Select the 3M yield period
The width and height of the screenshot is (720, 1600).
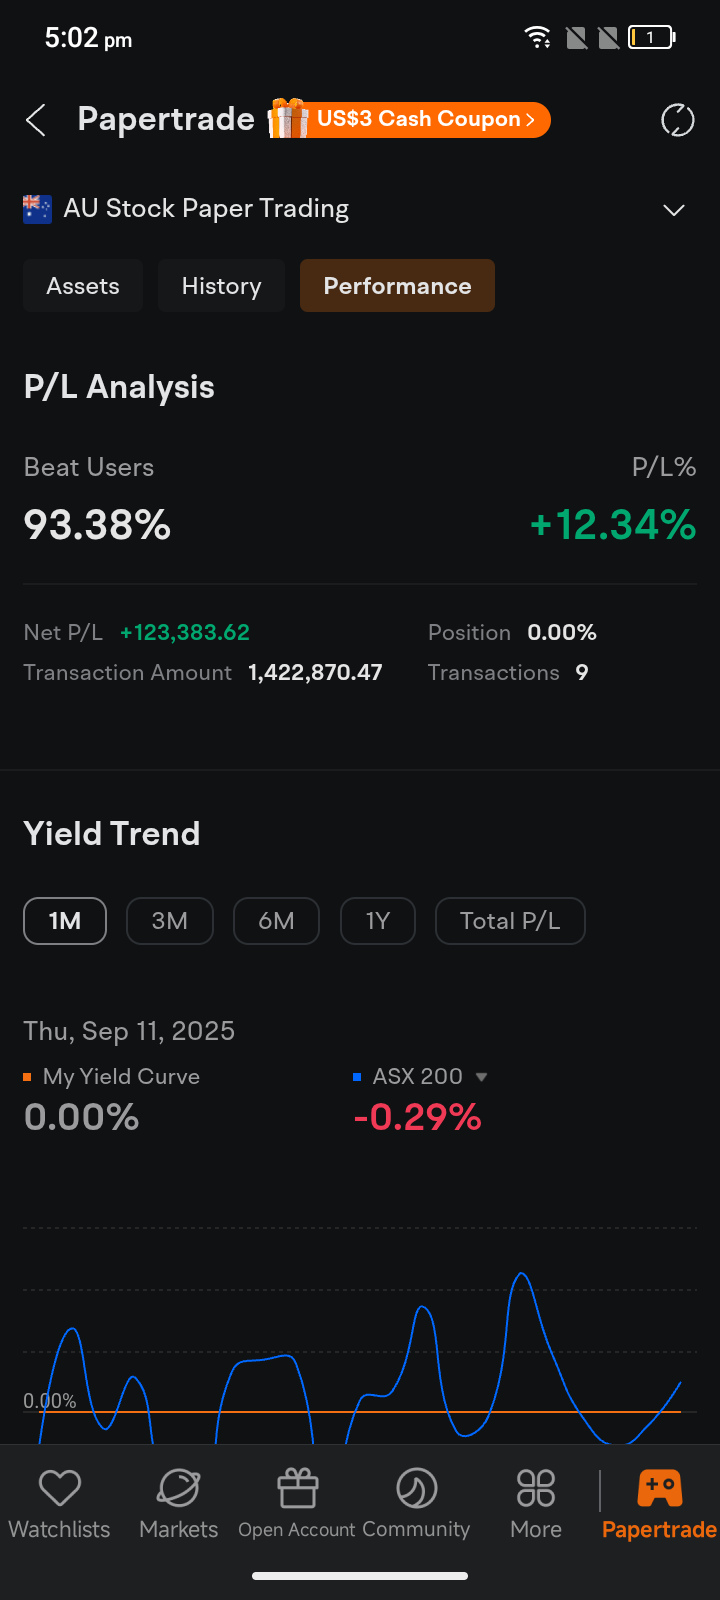[170, 921]
